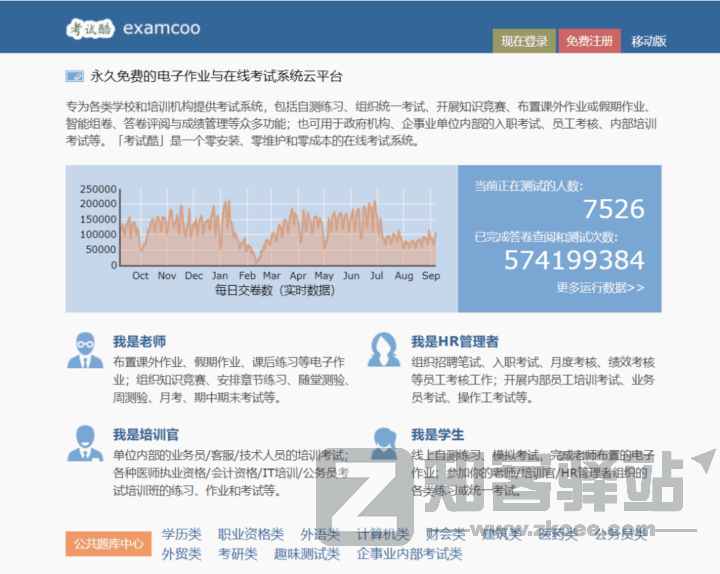Click the daily submissions line chart
The image size is (720, 574).
point(278,227)
